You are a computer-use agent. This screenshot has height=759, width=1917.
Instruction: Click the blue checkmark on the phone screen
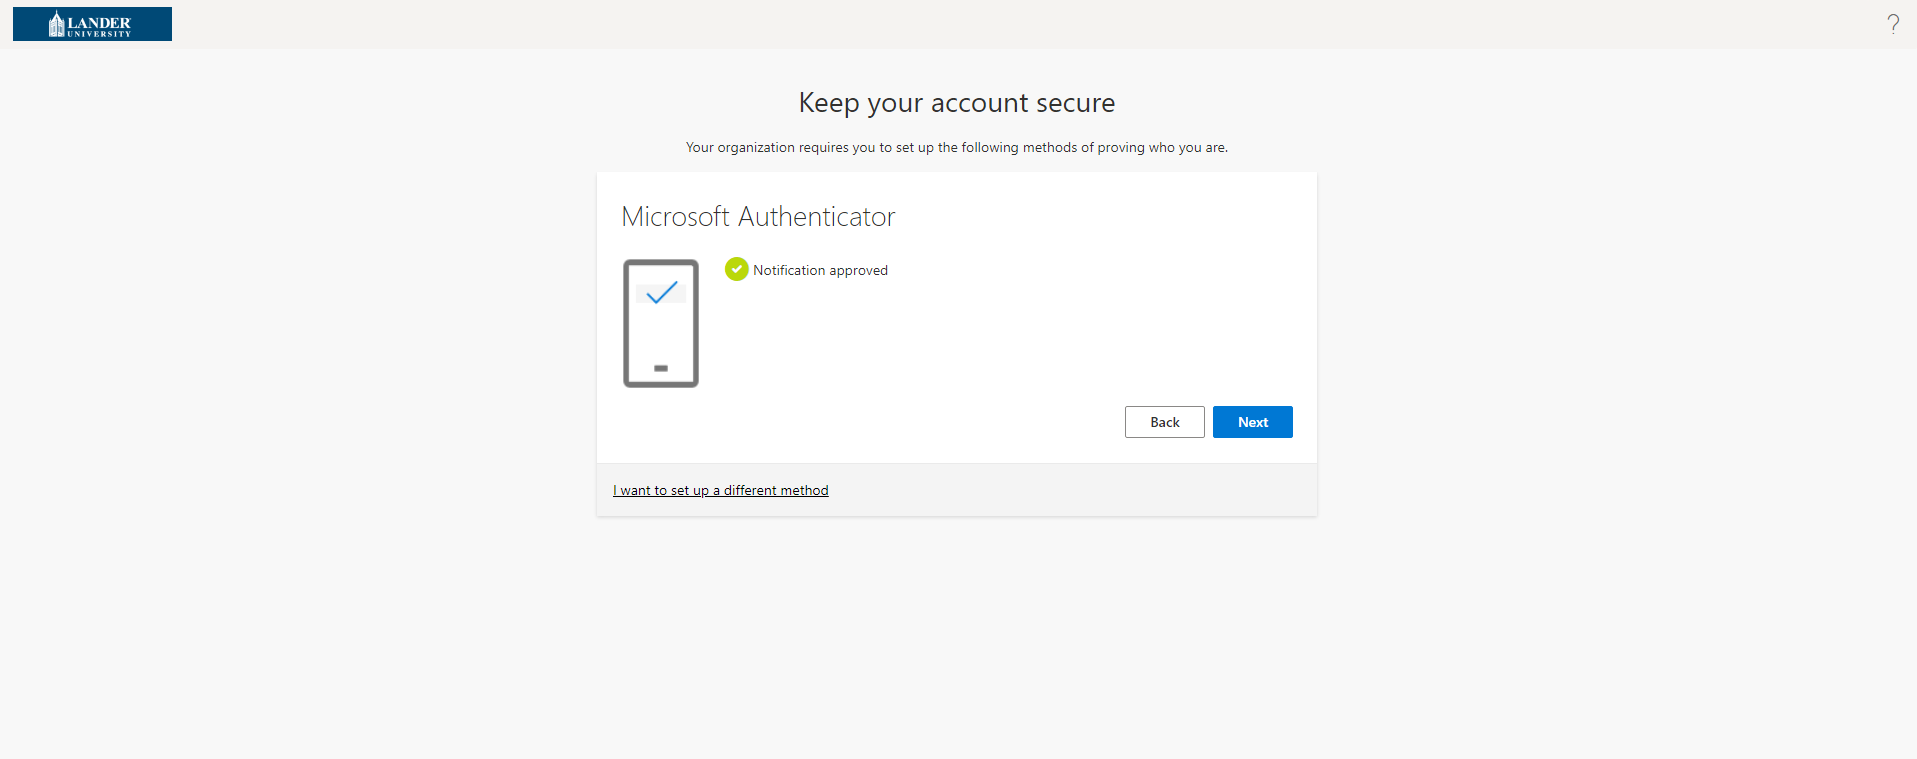pos(661,292)
